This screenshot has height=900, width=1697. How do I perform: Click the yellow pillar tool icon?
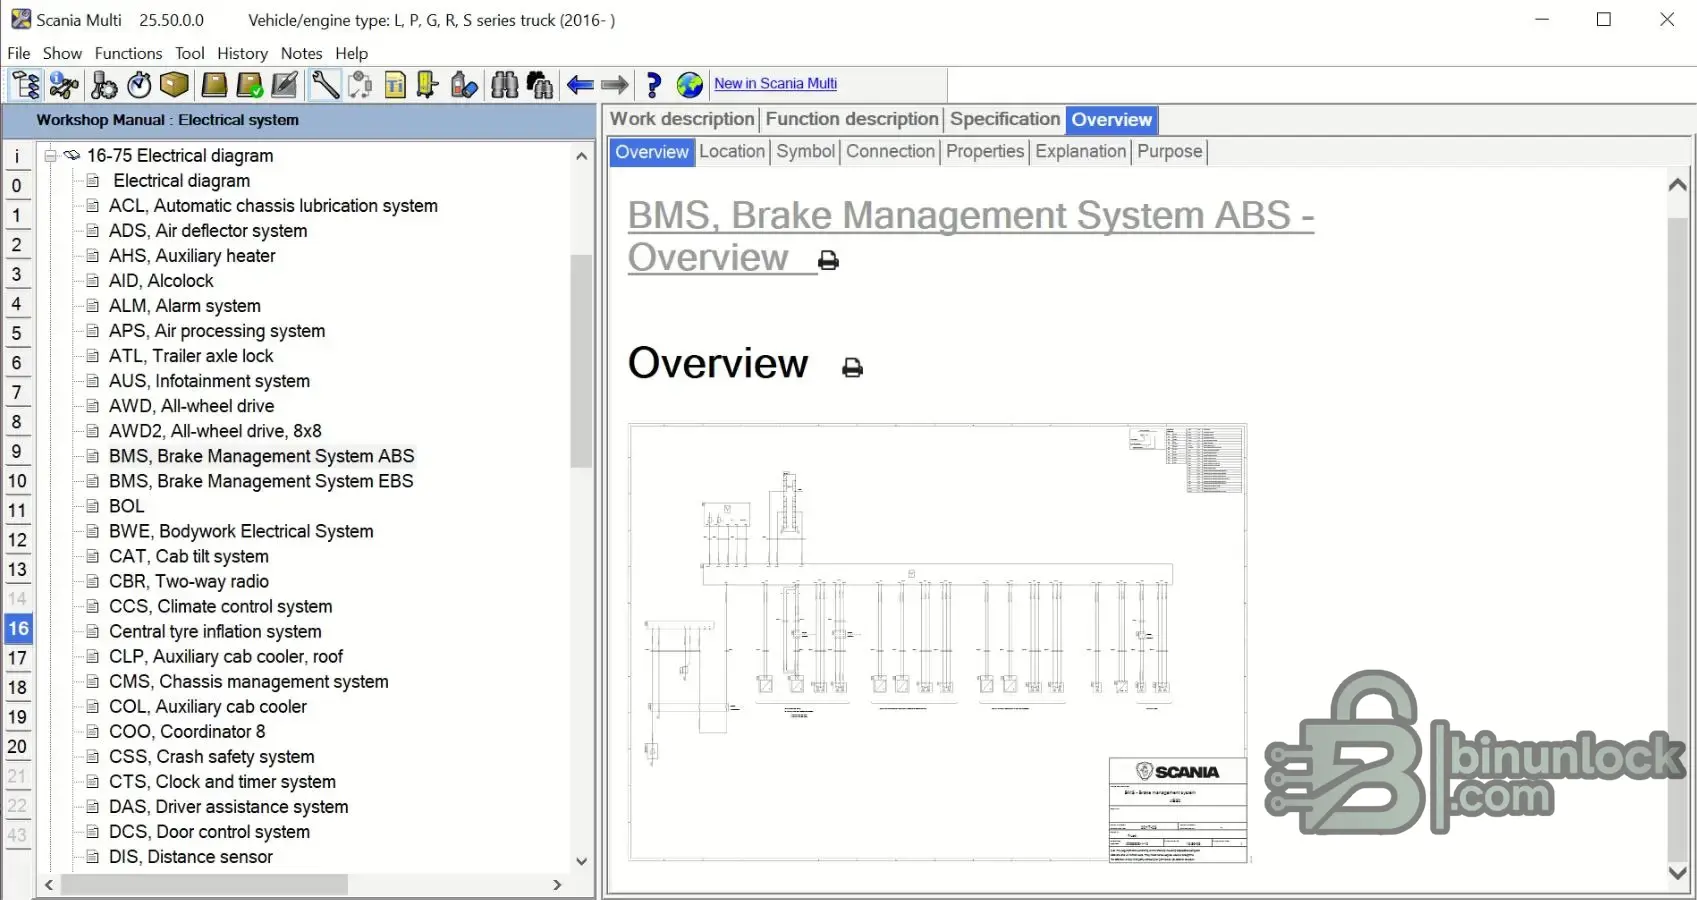tap(427, 85)
